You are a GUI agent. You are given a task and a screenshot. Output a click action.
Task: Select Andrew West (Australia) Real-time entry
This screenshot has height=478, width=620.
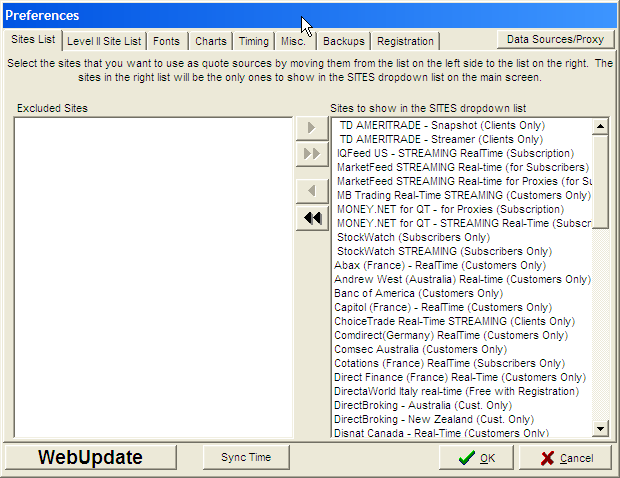461,280
